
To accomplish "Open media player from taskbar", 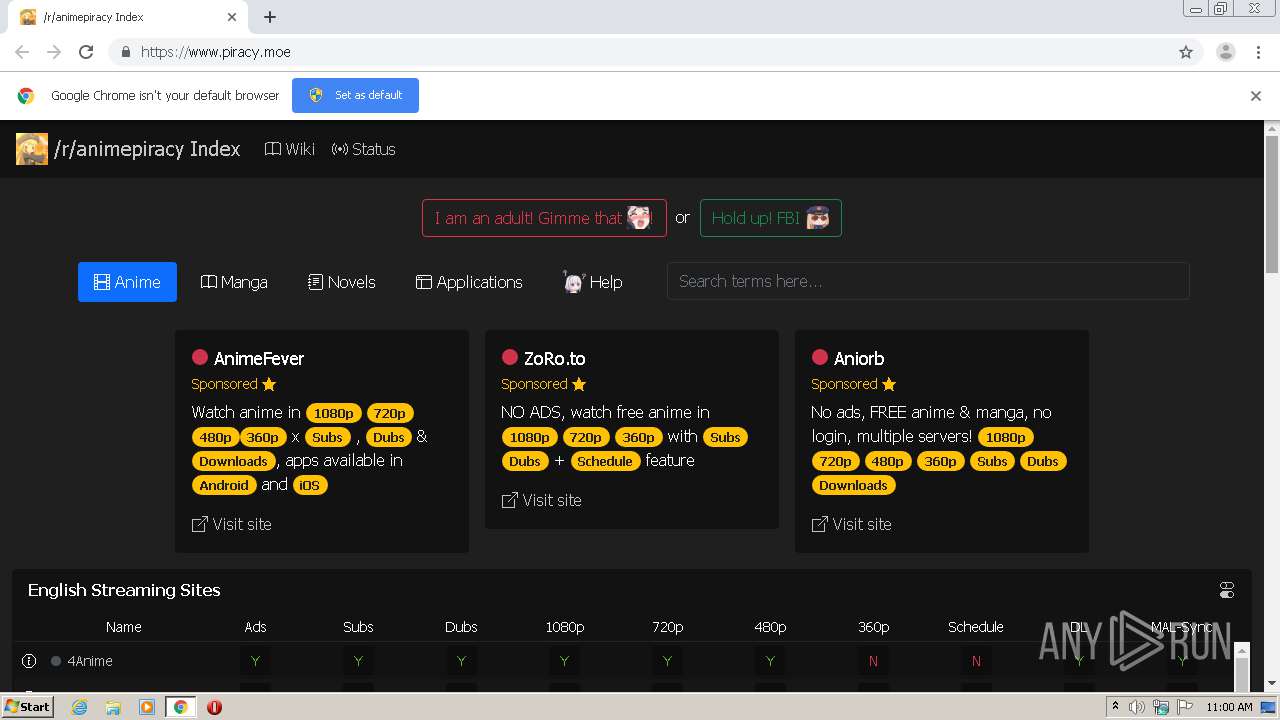I will click(x=146, y=707).
